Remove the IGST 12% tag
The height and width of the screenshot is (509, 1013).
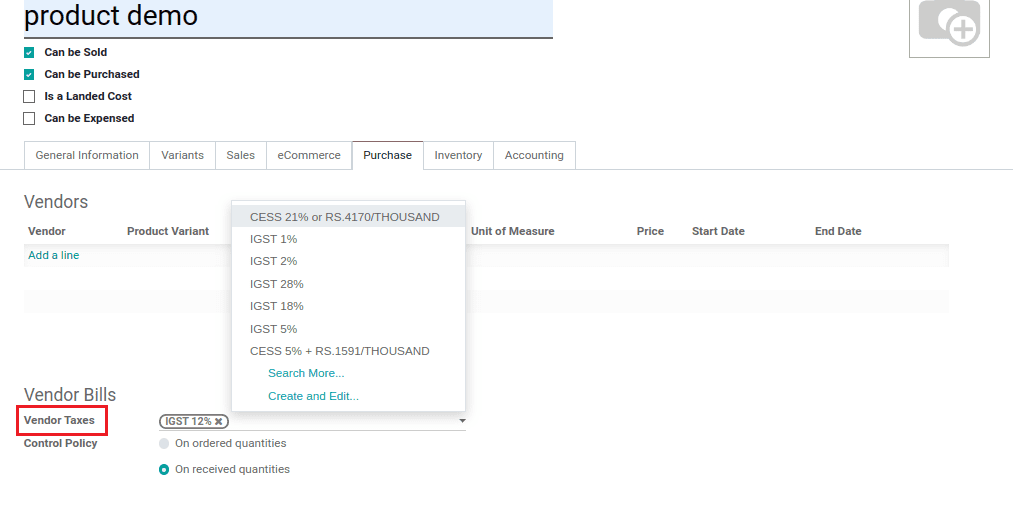pos(219,421)
